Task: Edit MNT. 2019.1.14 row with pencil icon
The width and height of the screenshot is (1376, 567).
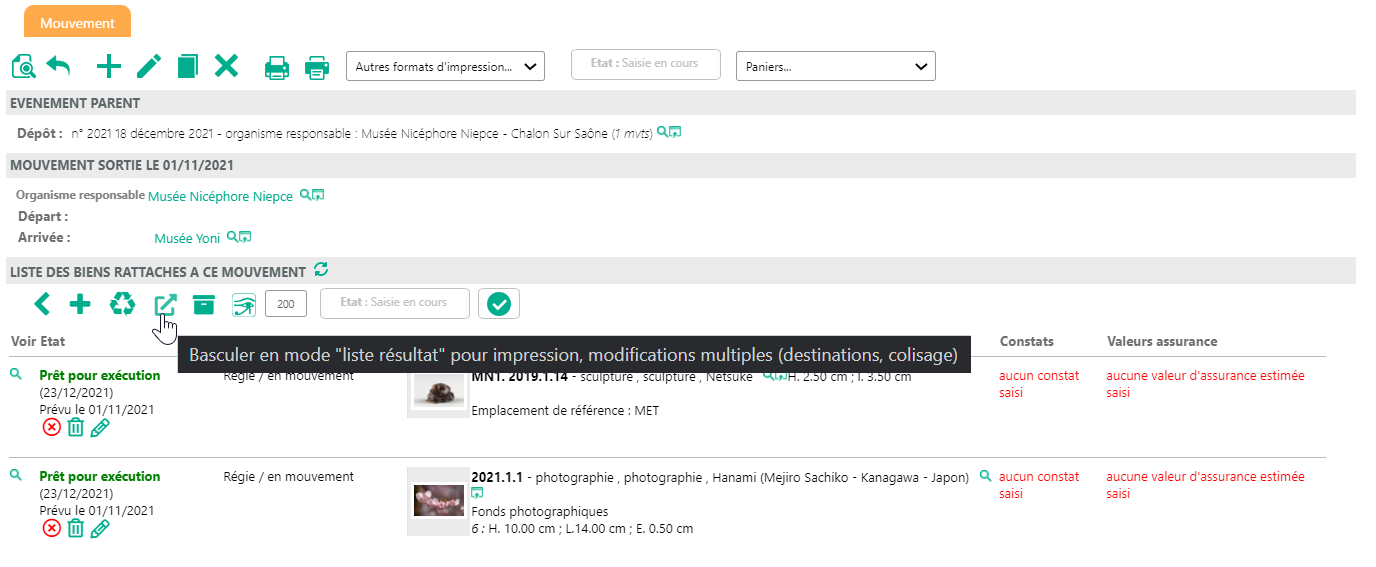Action: 100,428
